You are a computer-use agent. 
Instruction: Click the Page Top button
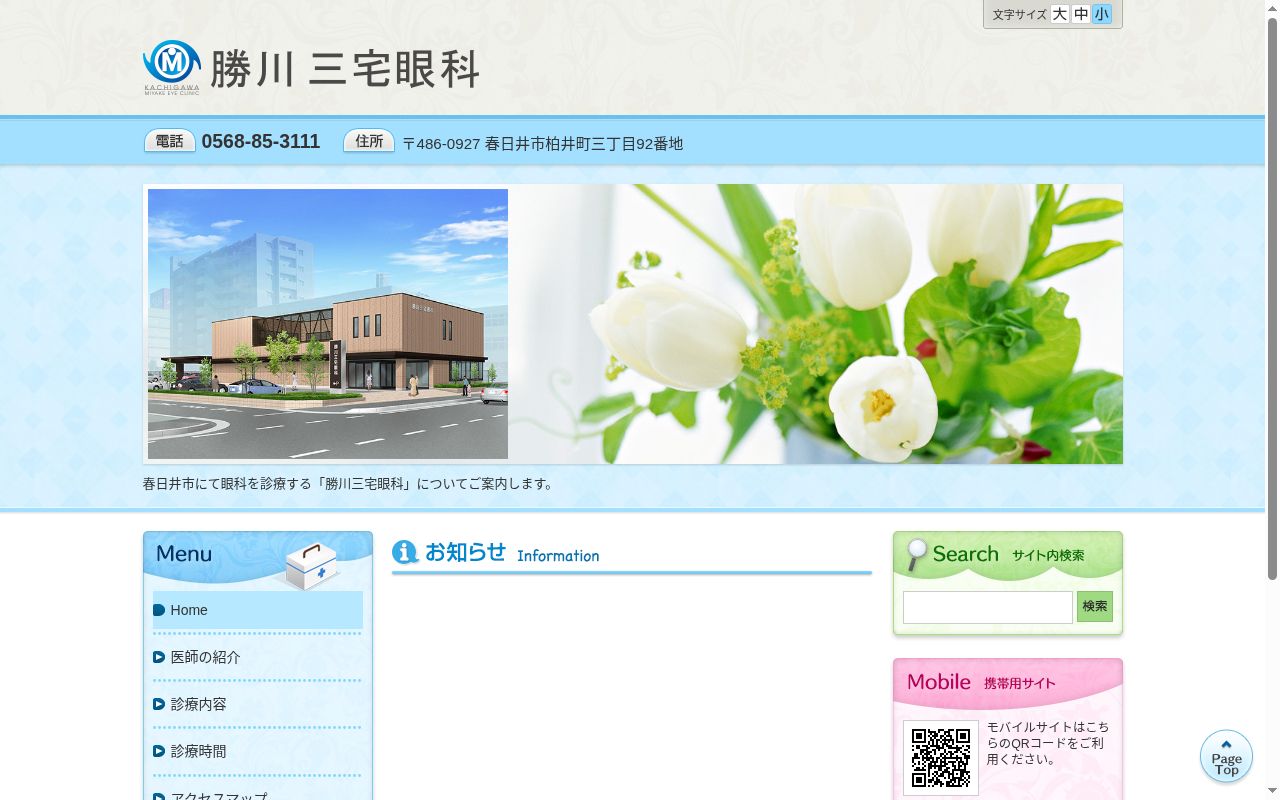pyautogui.click(x=1226, y=756)
